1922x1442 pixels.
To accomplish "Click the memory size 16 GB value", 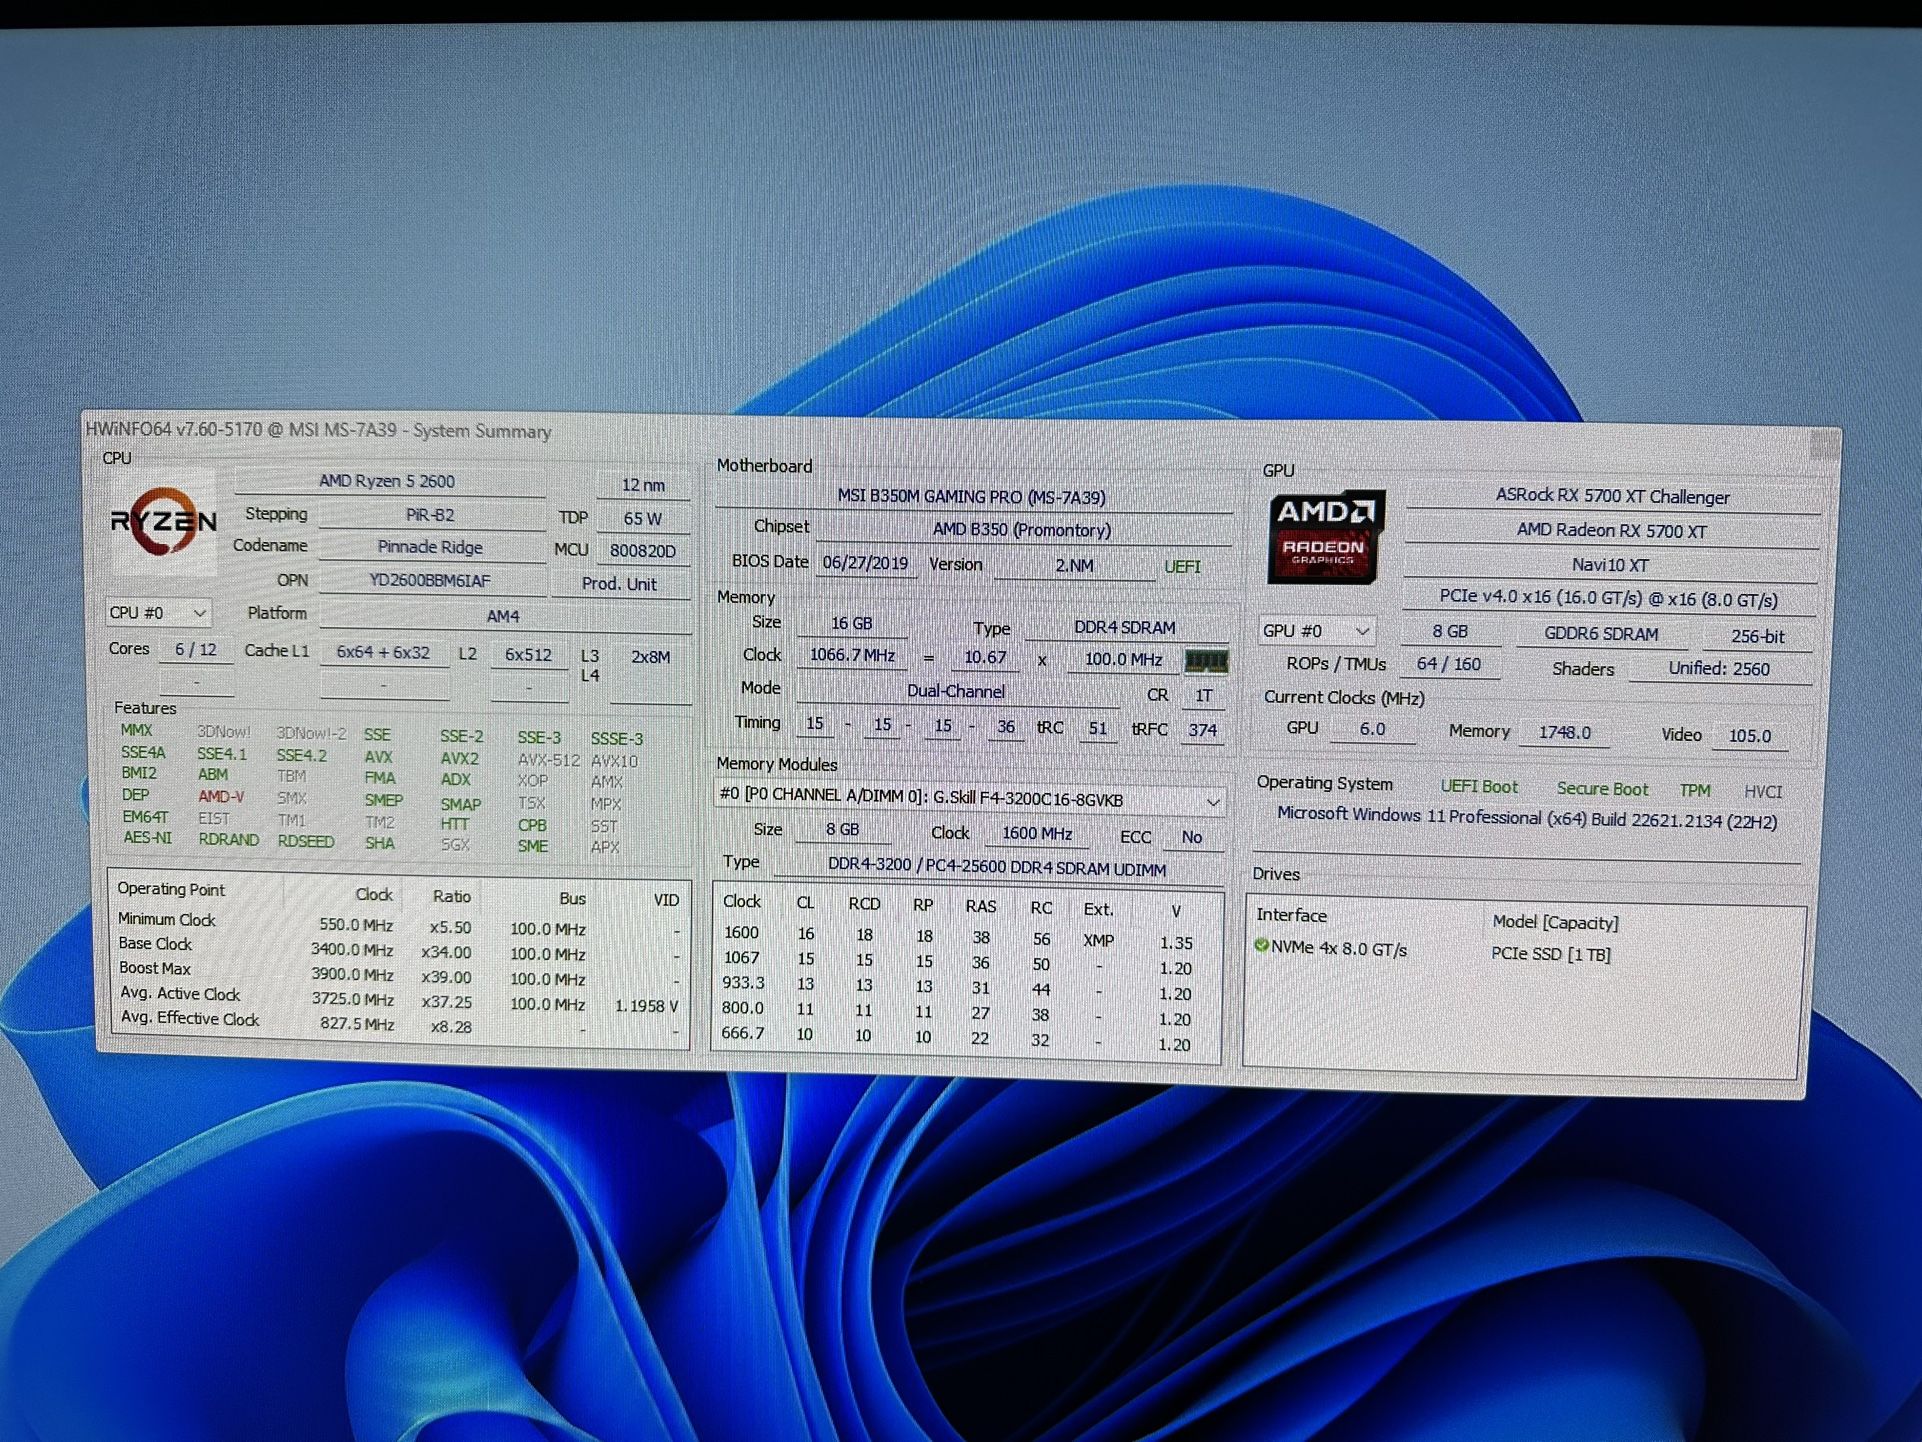I will [852, 624].
